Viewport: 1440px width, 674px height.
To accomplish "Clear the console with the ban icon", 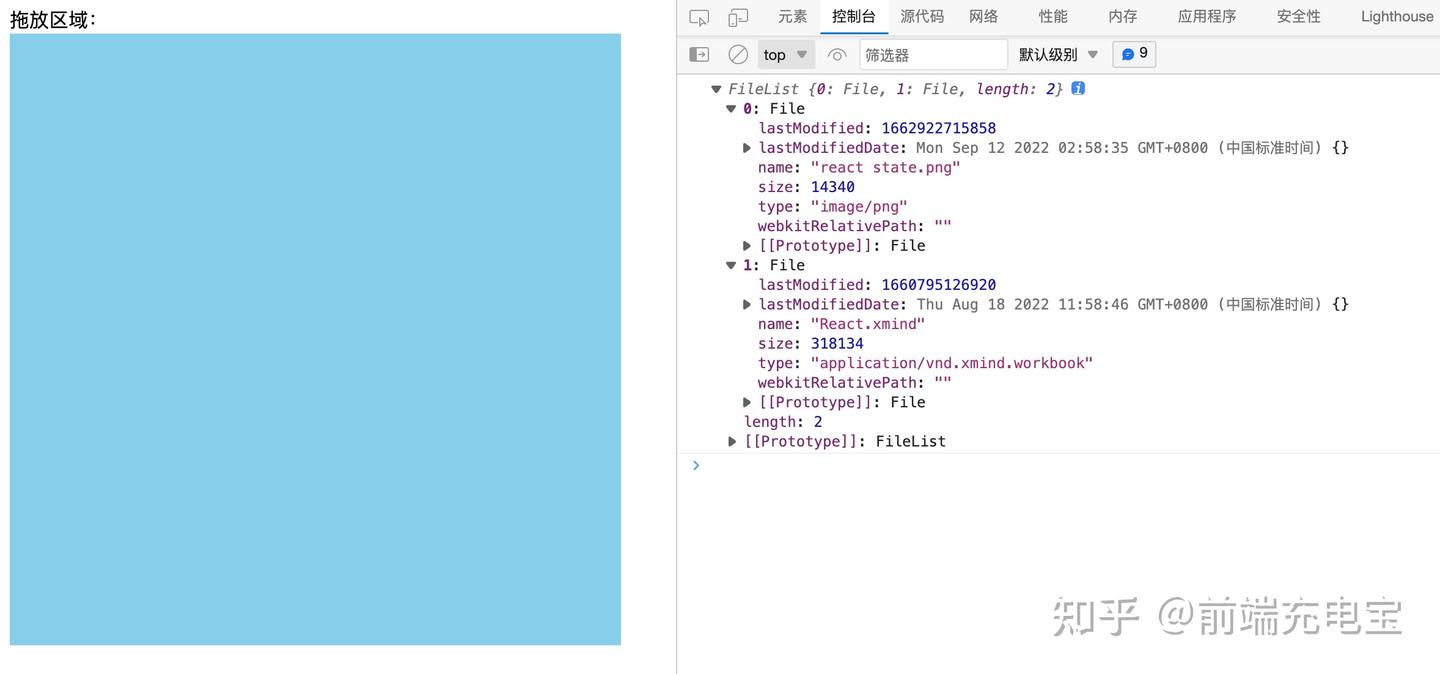I will [x=738, y=54].
